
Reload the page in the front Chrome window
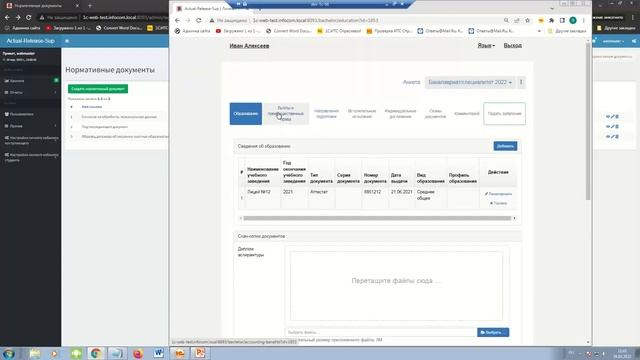coord(198,20)
